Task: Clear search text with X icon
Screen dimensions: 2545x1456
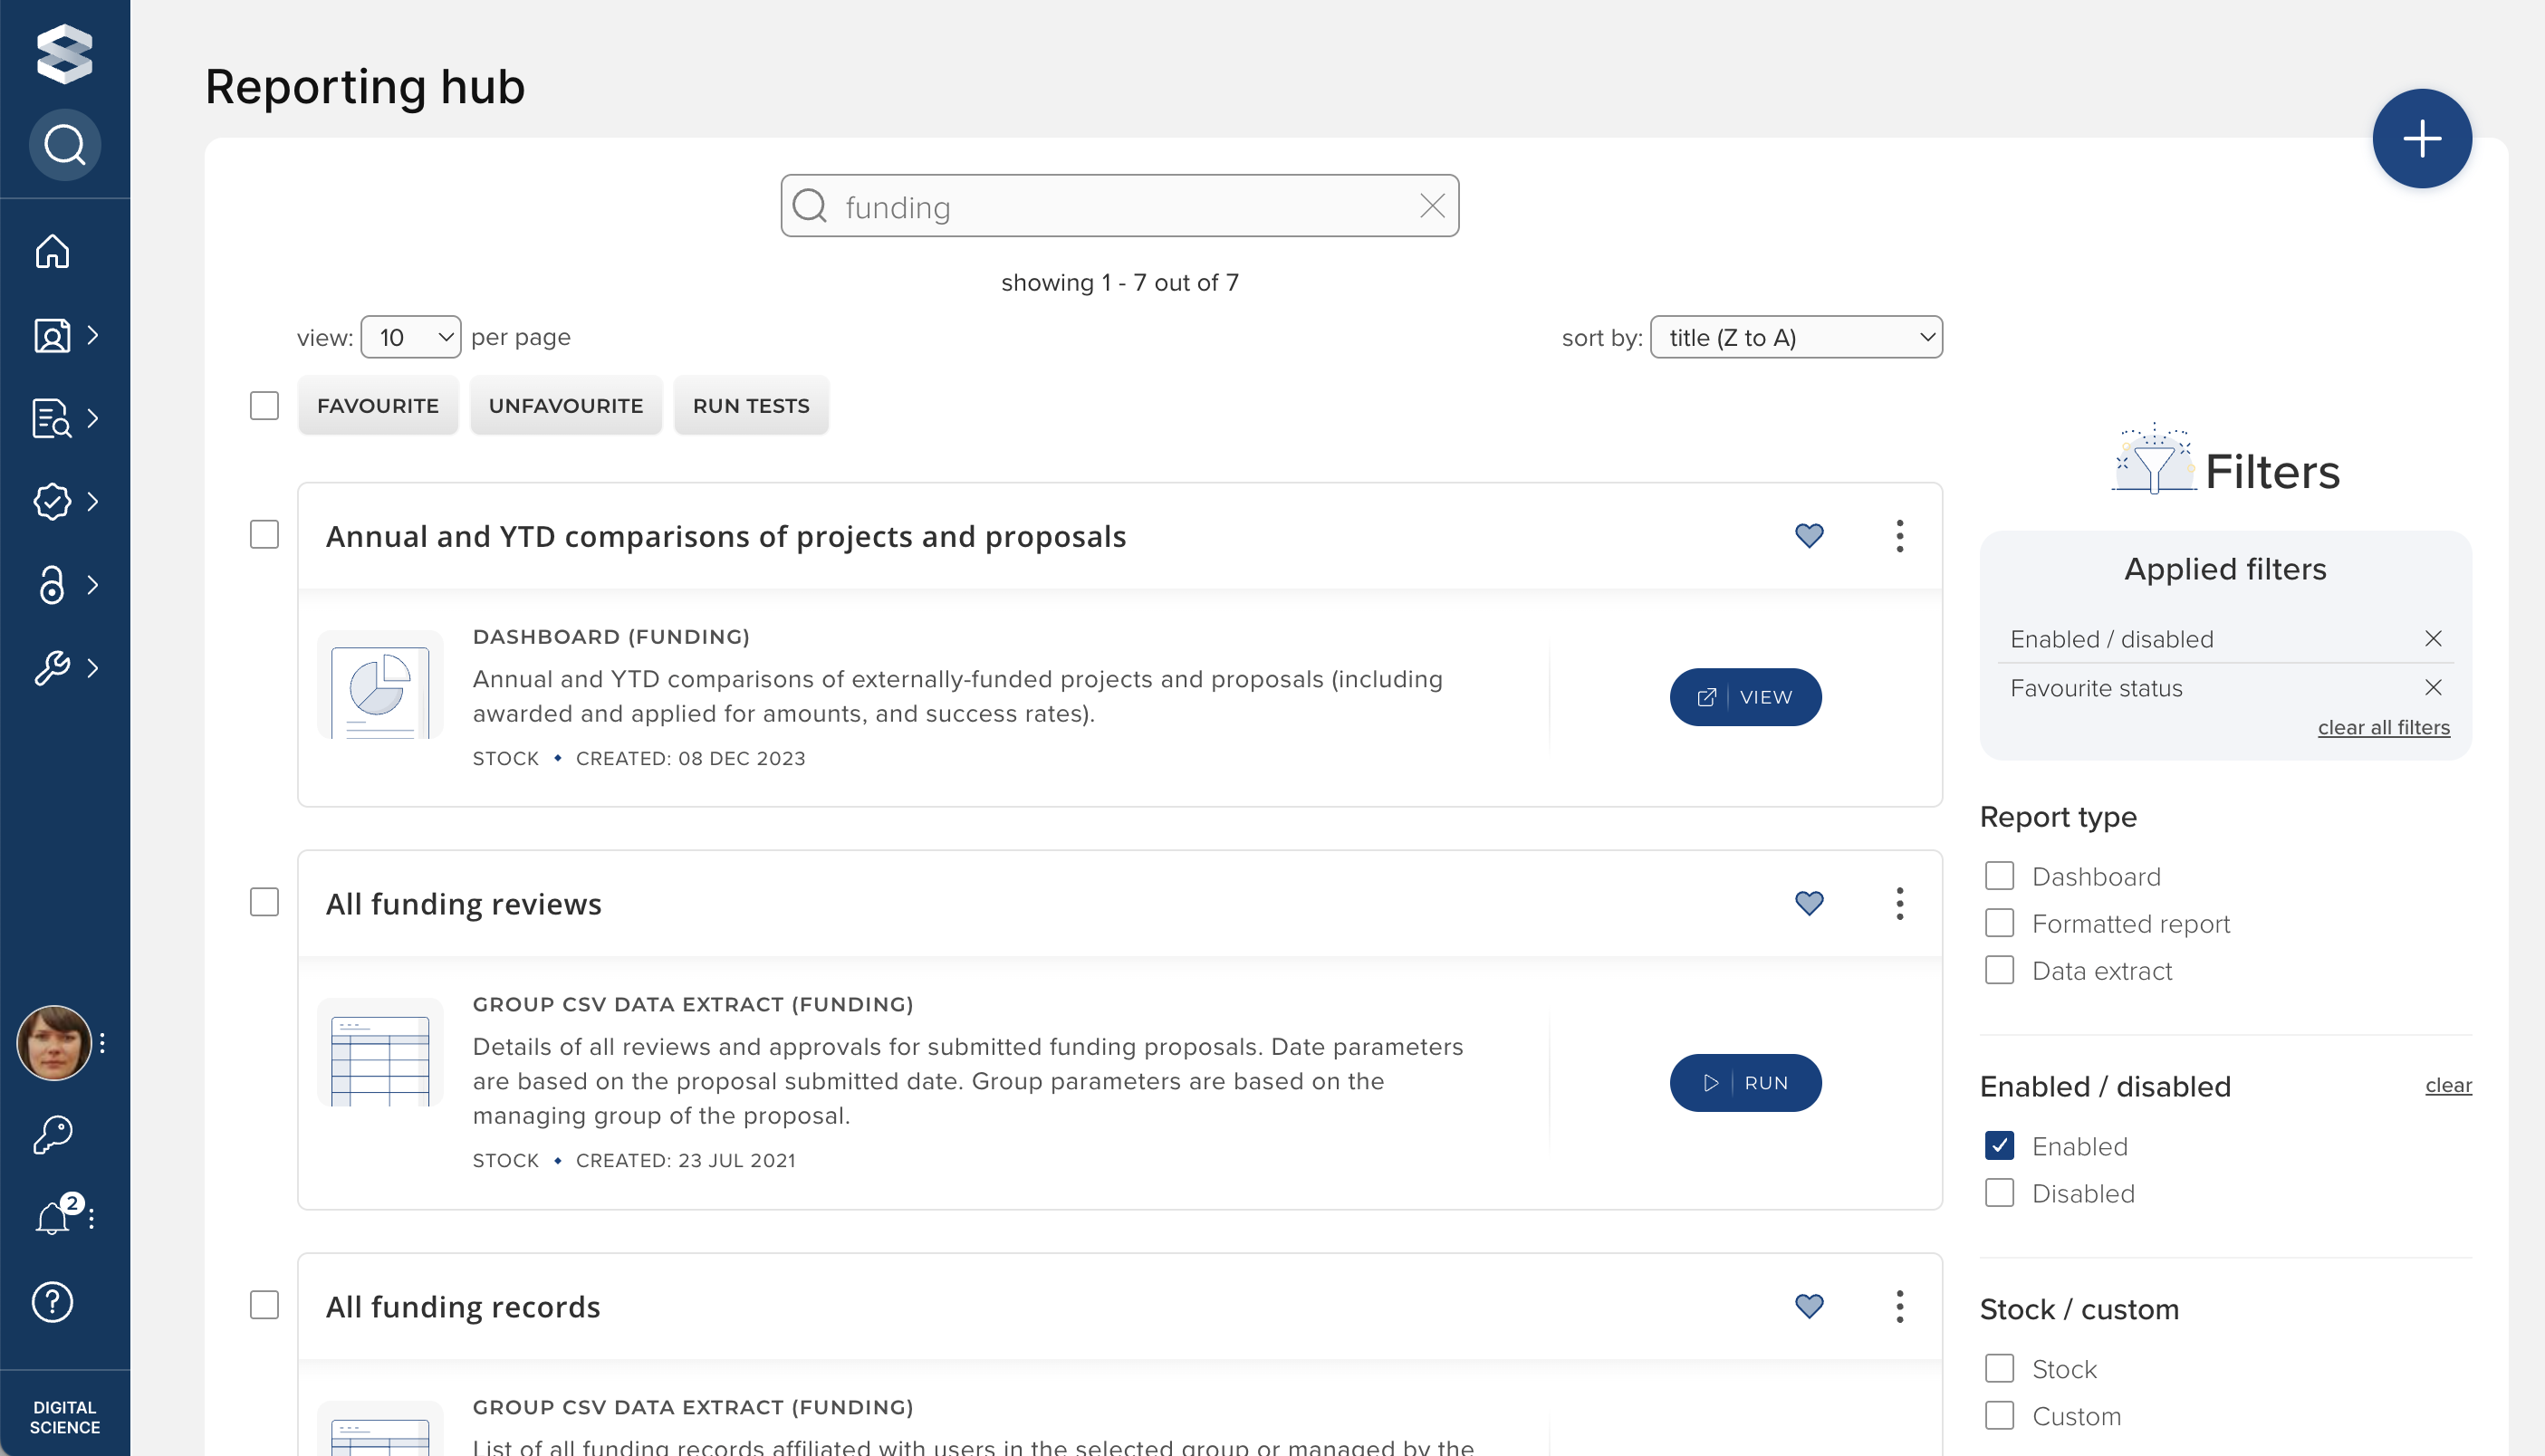Action: click(1431, 206)
